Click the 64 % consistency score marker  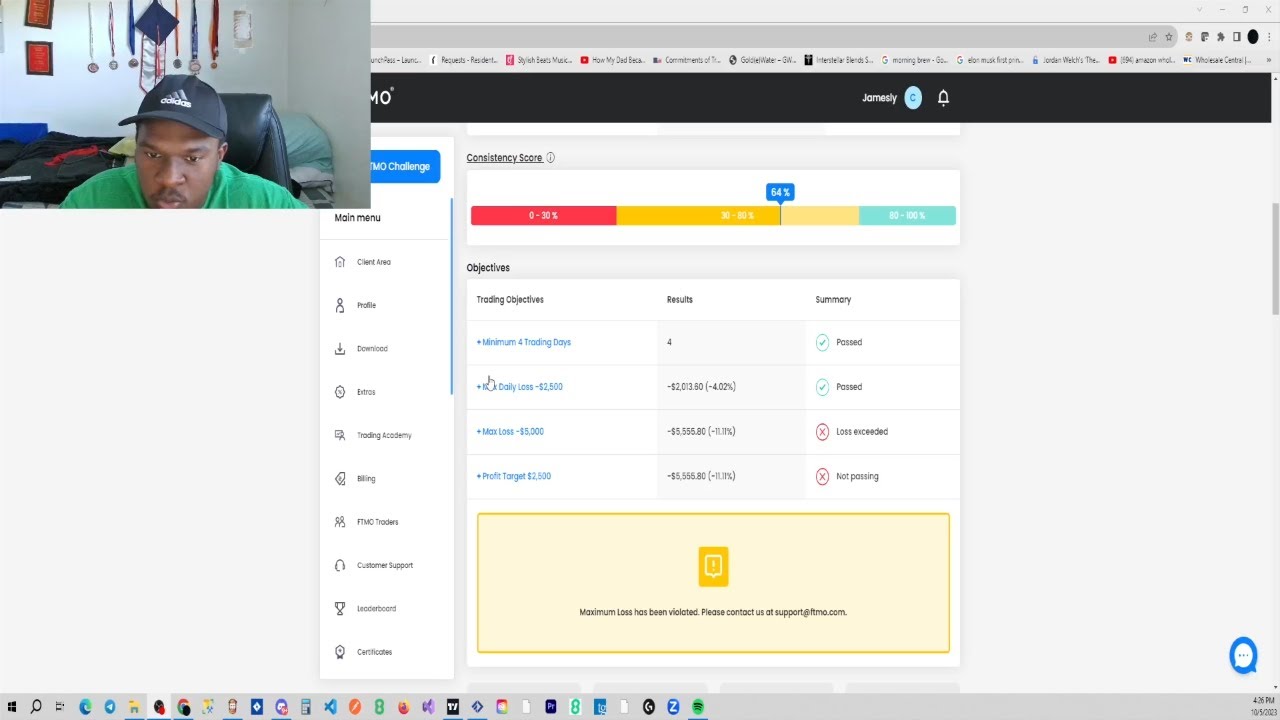point(780,192)
